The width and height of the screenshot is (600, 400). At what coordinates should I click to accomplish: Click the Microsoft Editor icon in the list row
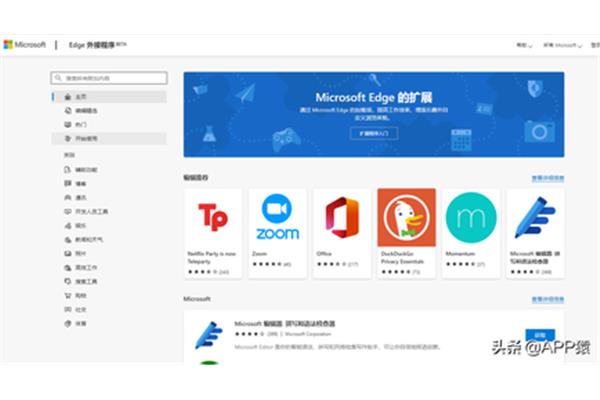pyautogui.click(x=209, y=335)
